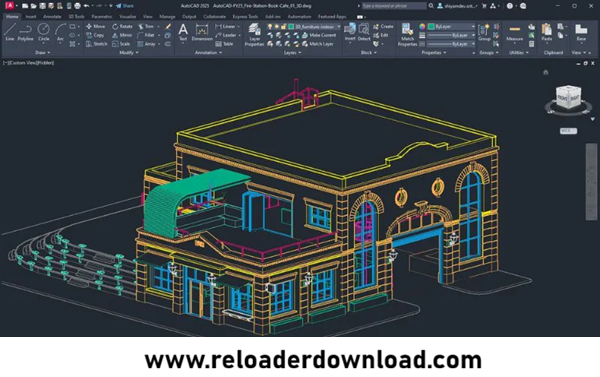
Task: Toggle the layer on/off lightbulb icon
Action: (x=270, y=26)
